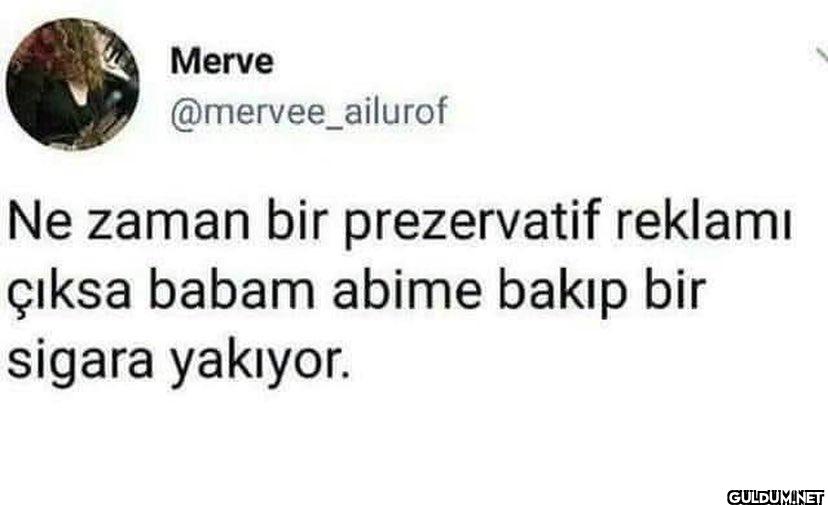828x505 pixels.
Task: Click the word çıksa in tweet
Action: pyautogui.click(x=69, y=293)
